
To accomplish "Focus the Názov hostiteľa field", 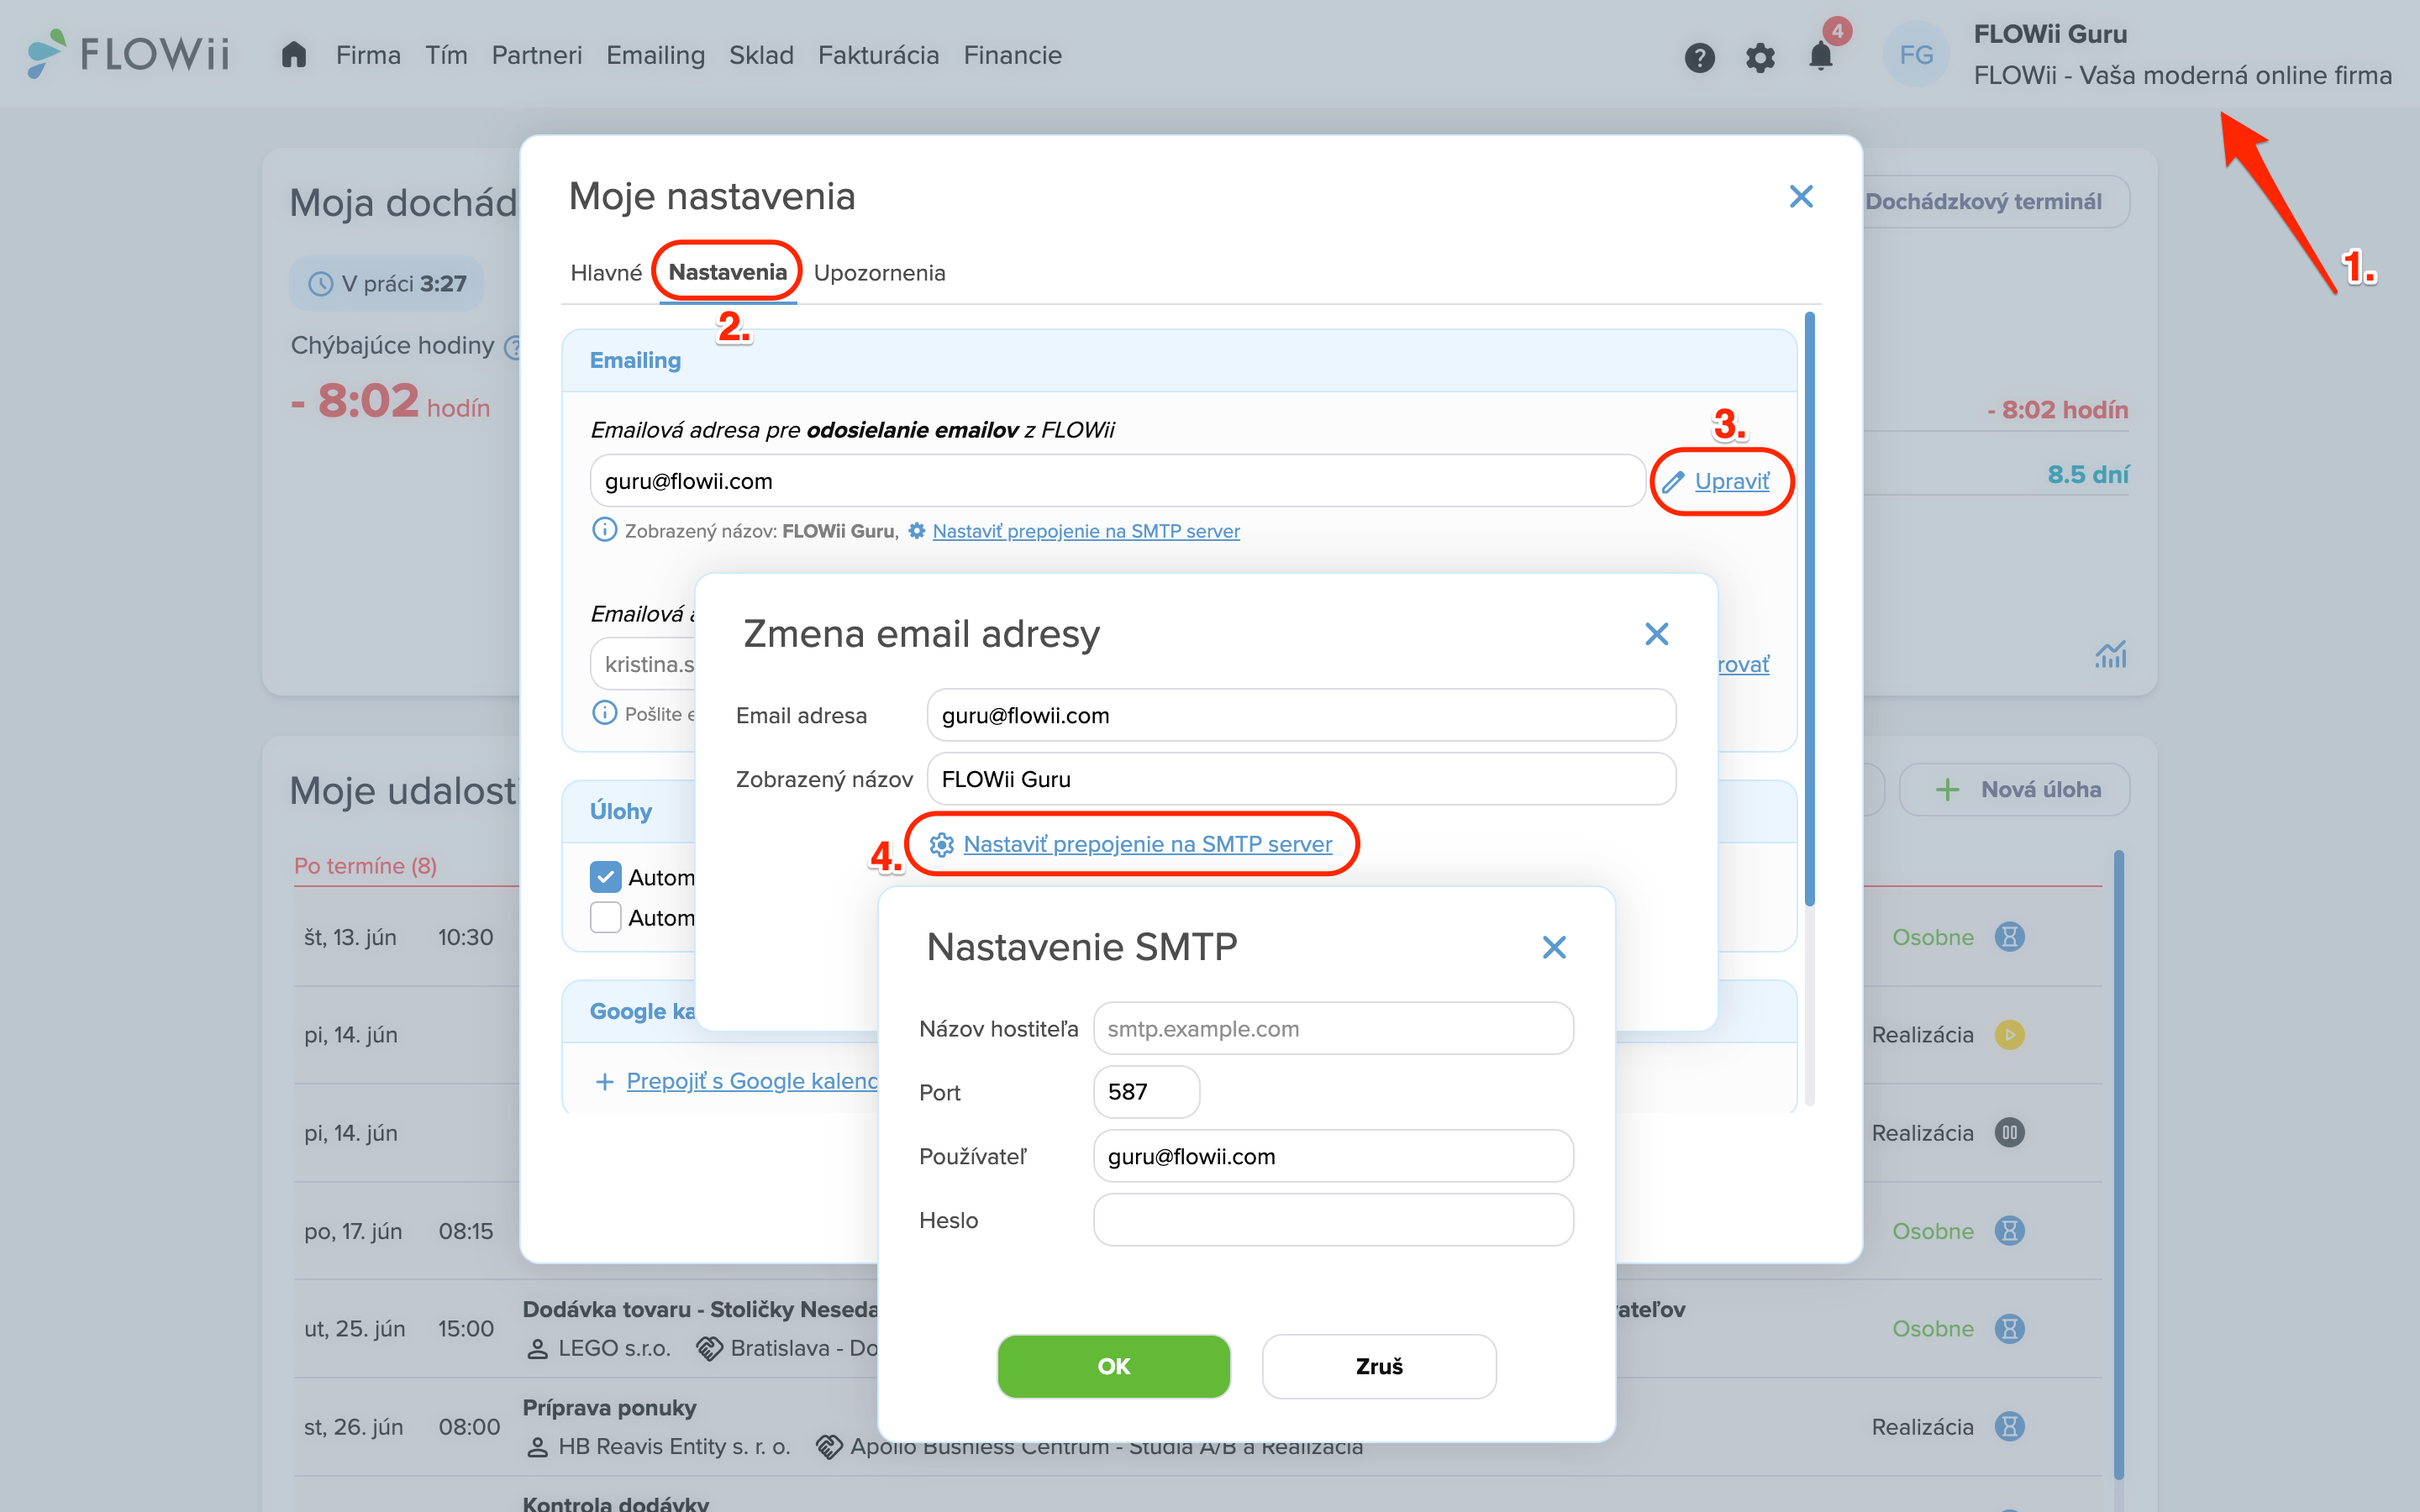I will tap(1333, 1028).
